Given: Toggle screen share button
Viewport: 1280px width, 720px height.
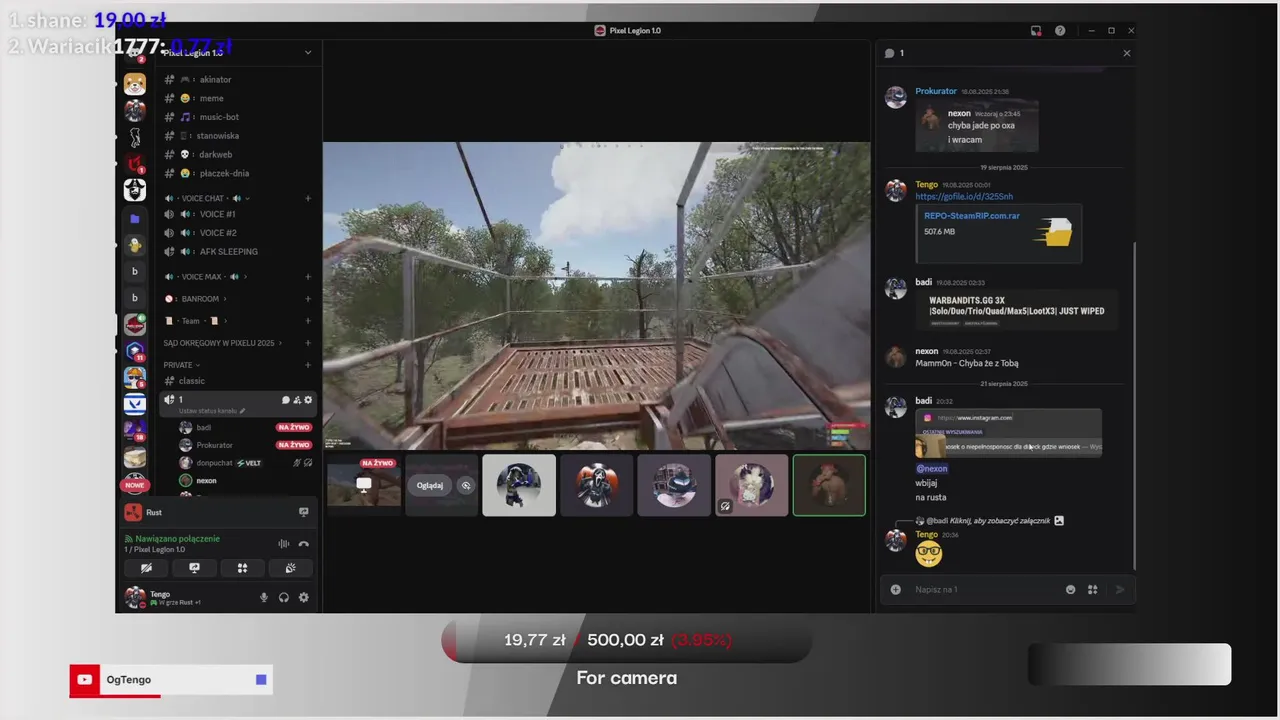Looking at the screenshot, I should tap(194, 568).
